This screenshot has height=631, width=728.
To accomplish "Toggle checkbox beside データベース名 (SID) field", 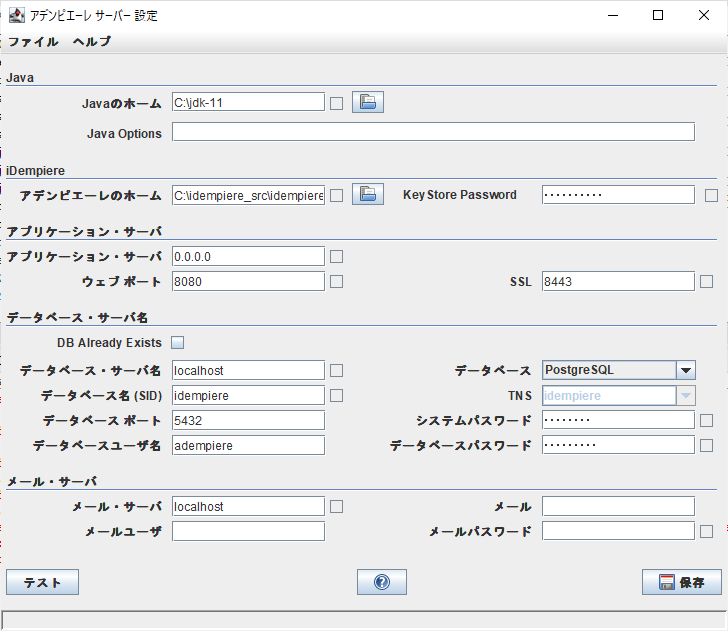I will [337, 396].
